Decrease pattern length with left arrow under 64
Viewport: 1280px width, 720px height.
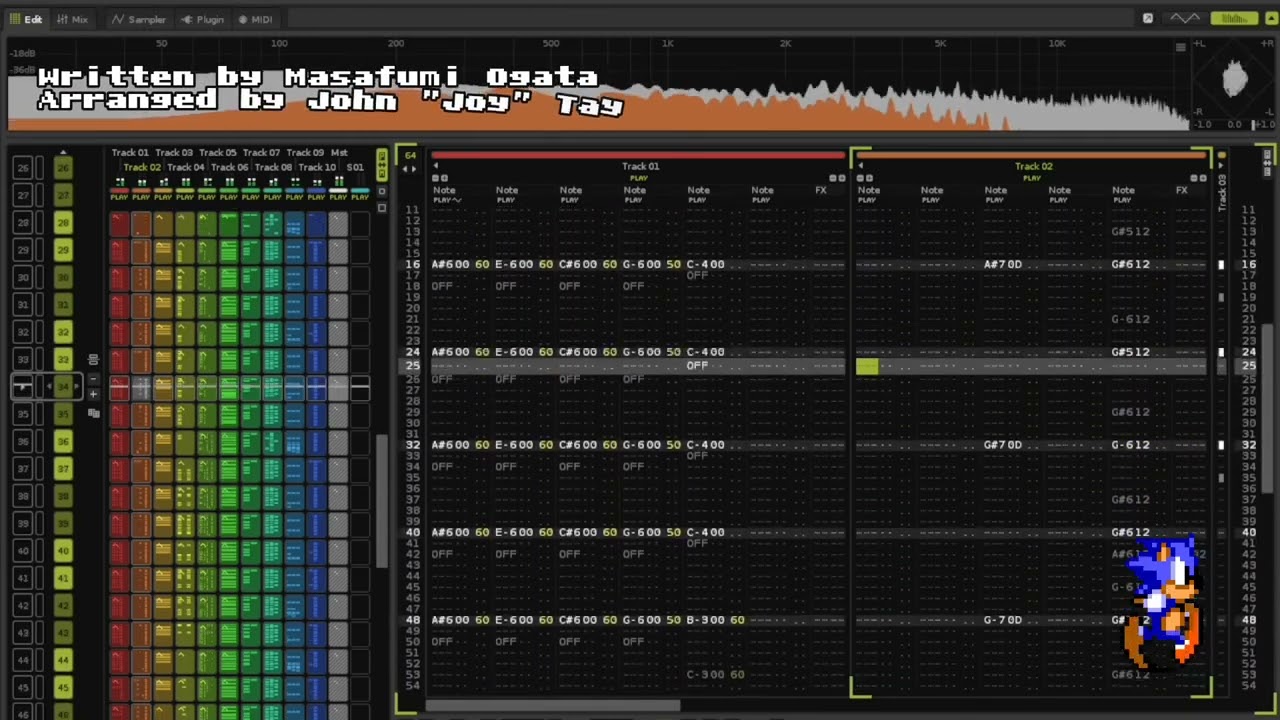pyautogui.click(x=406, y=169)
